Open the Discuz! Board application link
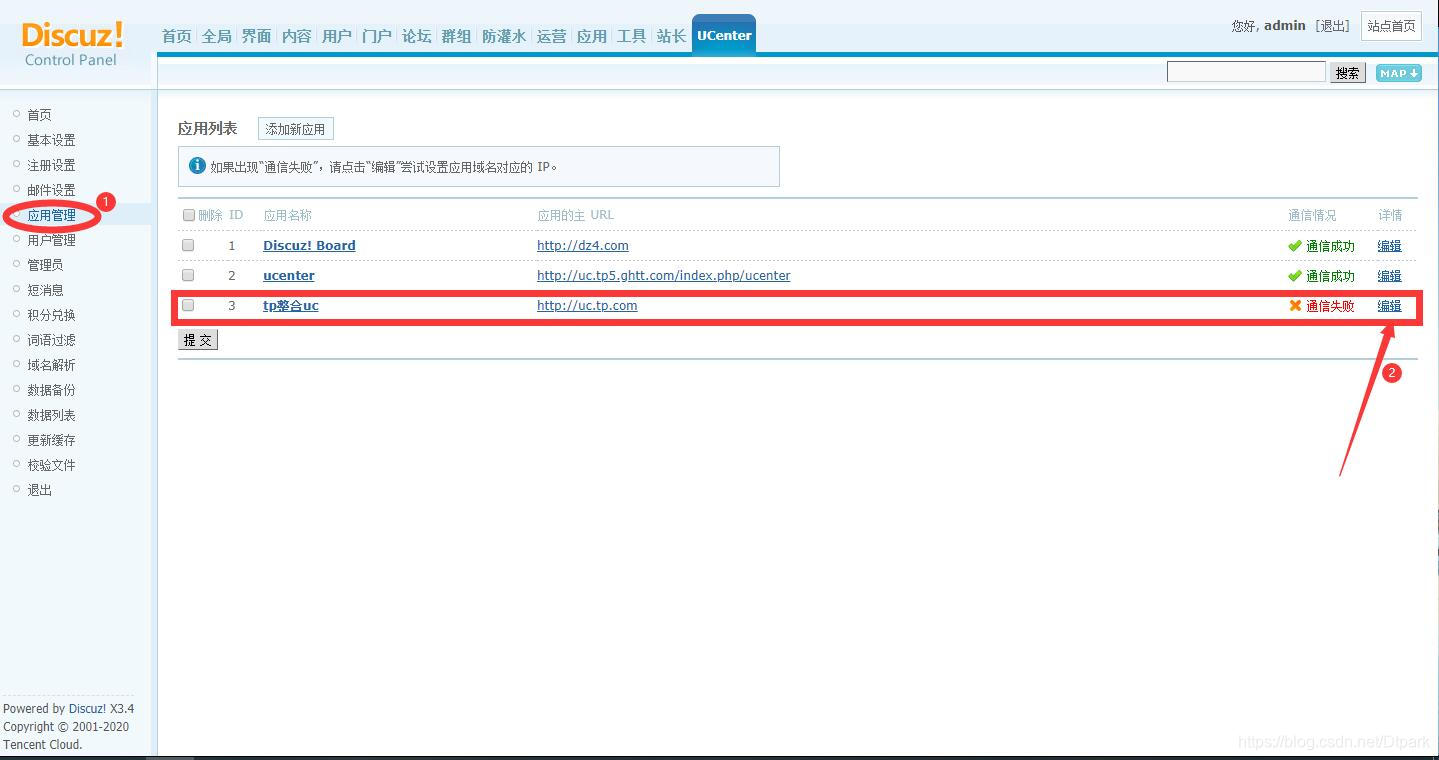The height and width of the screenshot is (760, 1439). pyautogui.click(x=308, y=245)
